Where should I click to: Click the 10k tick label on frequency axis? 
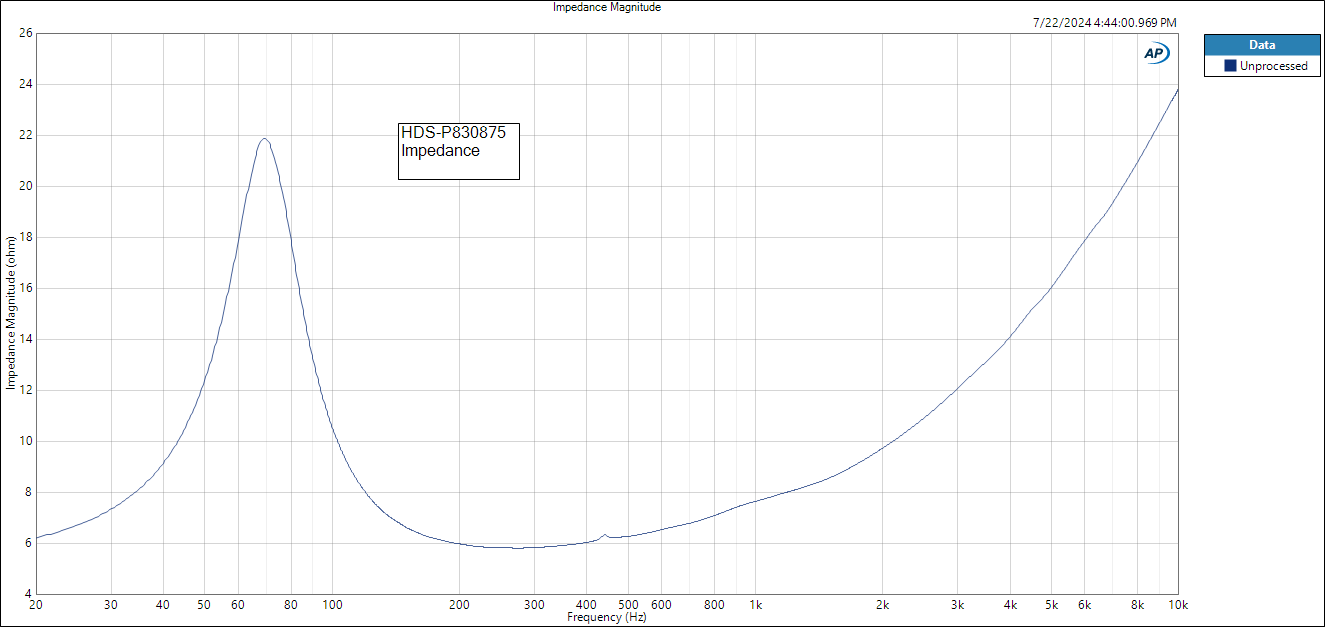1177,605
